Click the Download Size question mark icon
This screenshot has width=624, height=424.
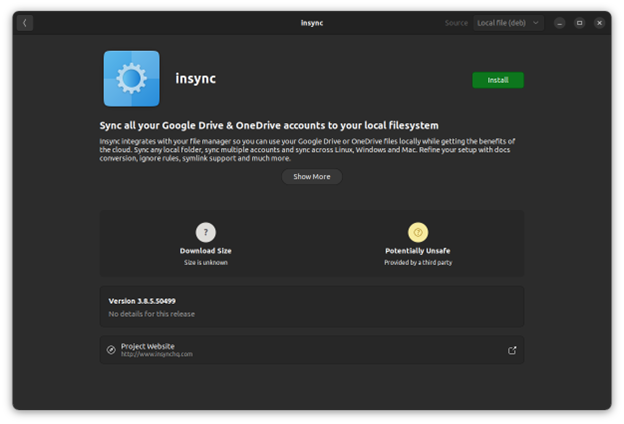(206, 232)
